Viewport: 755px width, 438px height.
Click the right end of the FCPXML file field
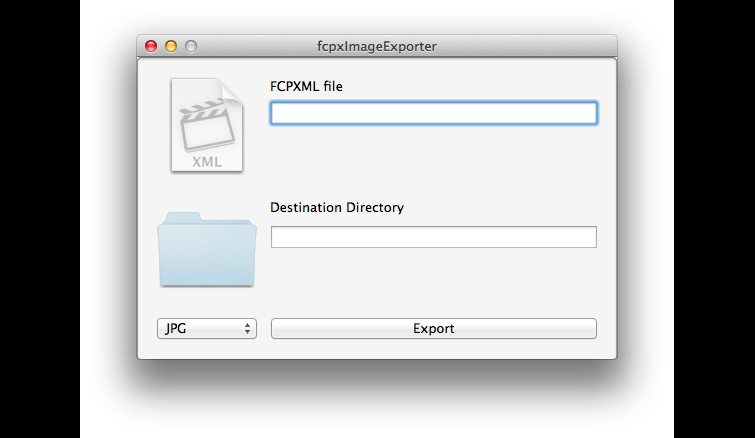coord(588,113)
